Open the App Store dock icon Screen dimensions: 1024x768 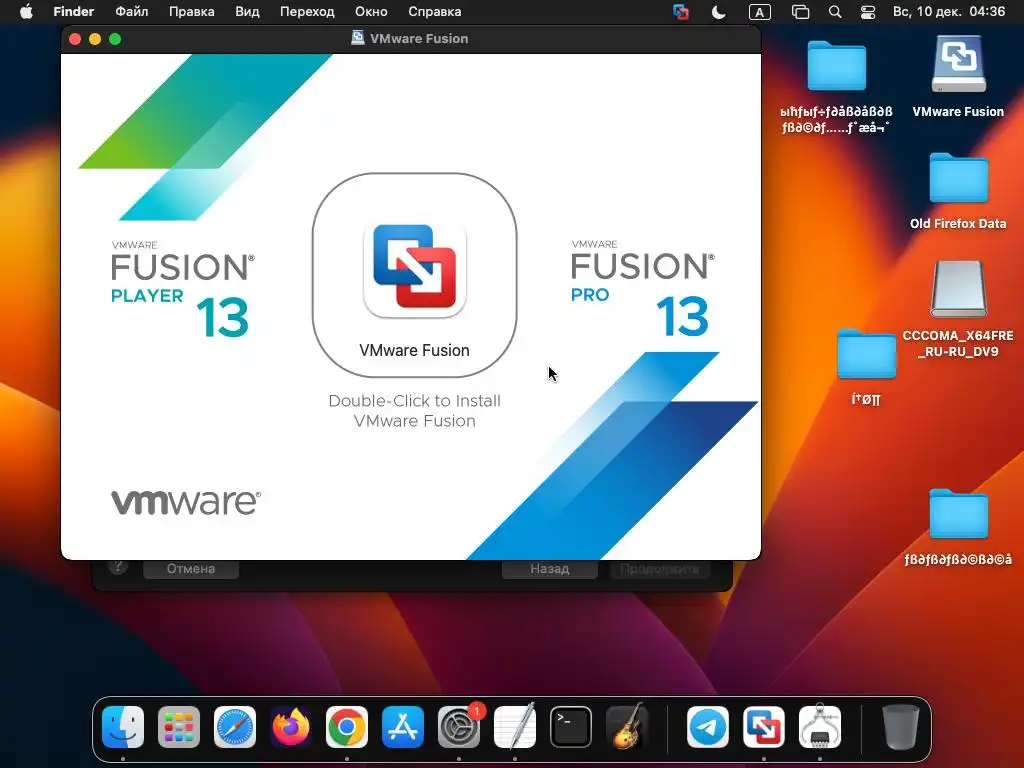coord(403,727)
